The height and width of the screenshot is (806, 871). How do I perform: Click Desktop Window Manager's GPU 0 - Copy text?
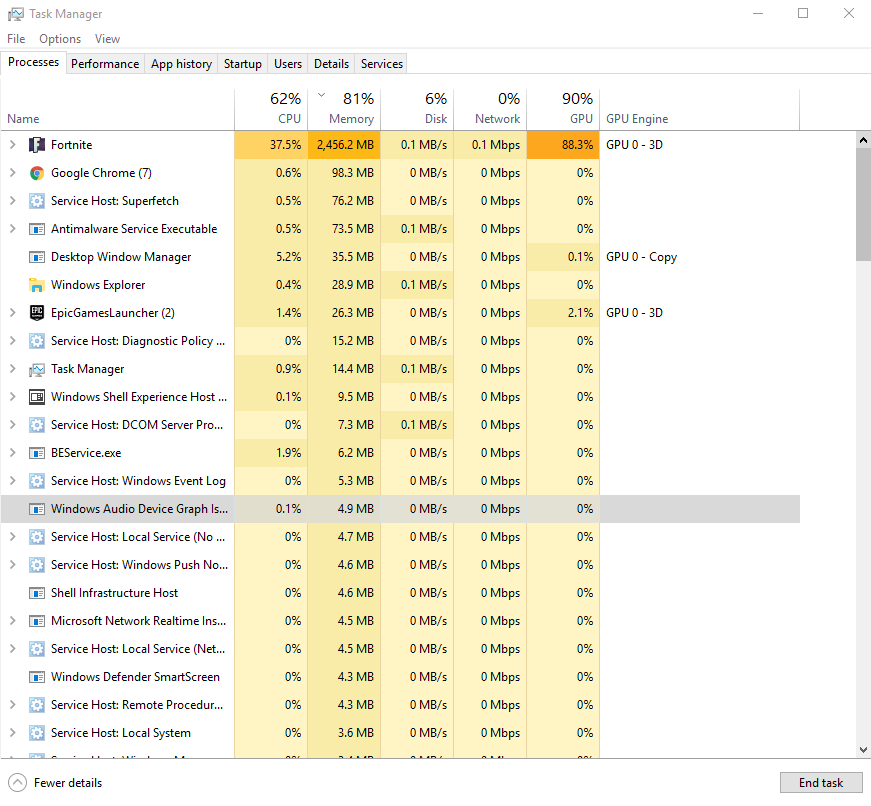tap(642, 257)
